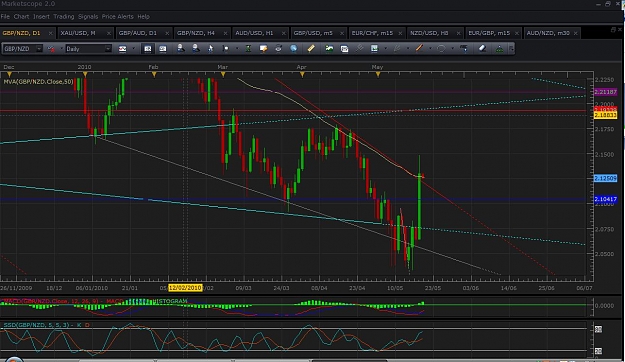Click the note with pencil icon
The width and height of the screenshot is (625, 362).
point(263,48)
